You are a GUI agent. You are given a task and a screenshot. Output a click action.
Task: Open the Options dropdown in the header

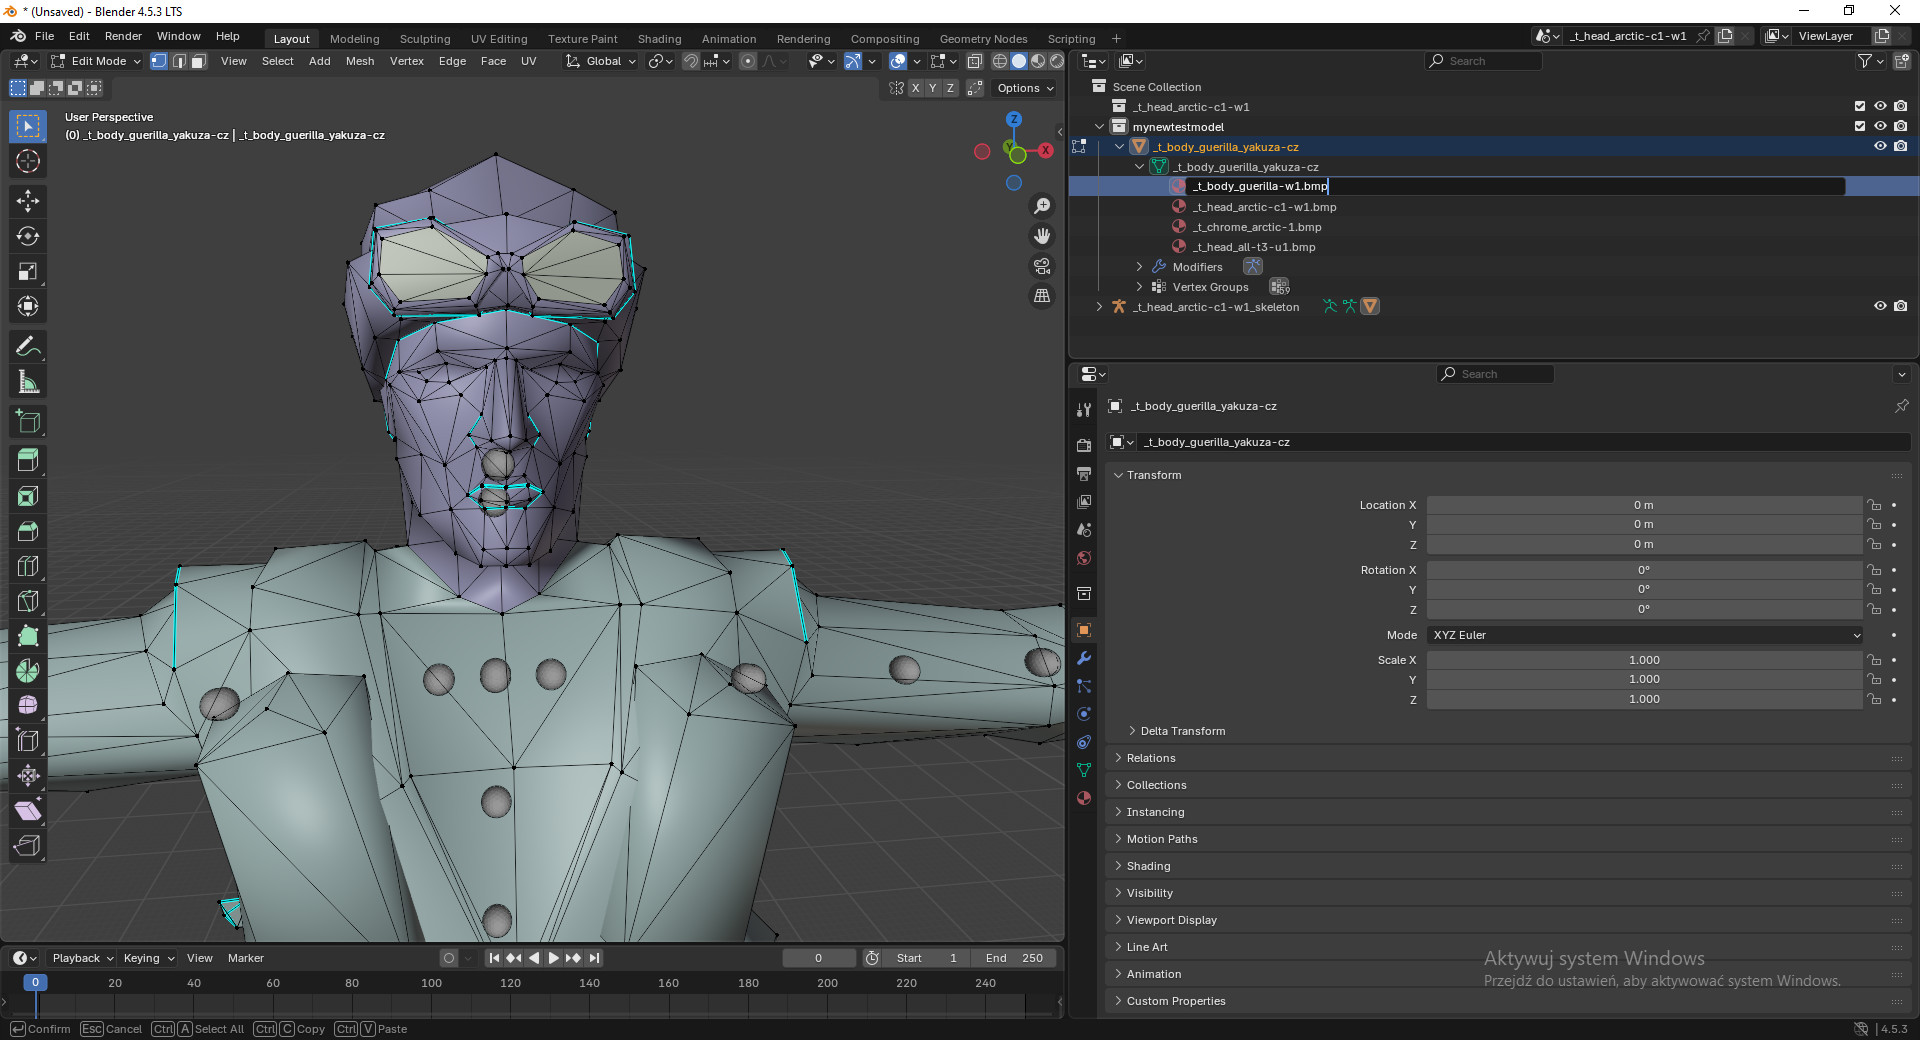1023,88
